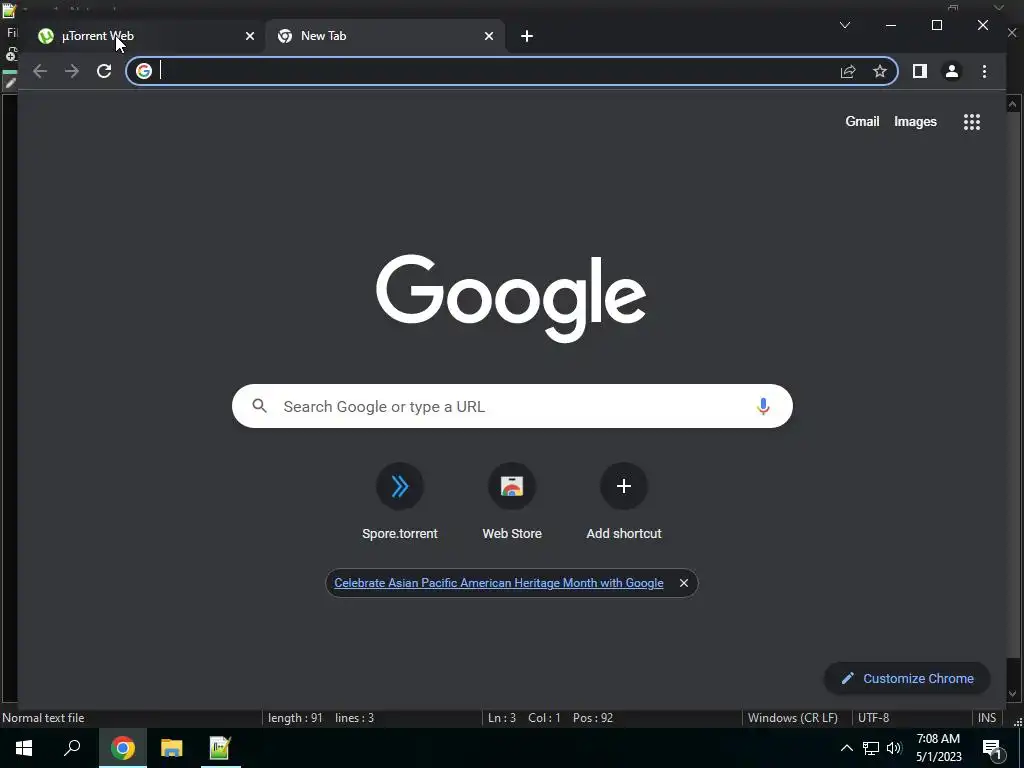1024x768 pixels.
Task: Click Customize Chrome button
Action: 908,679
